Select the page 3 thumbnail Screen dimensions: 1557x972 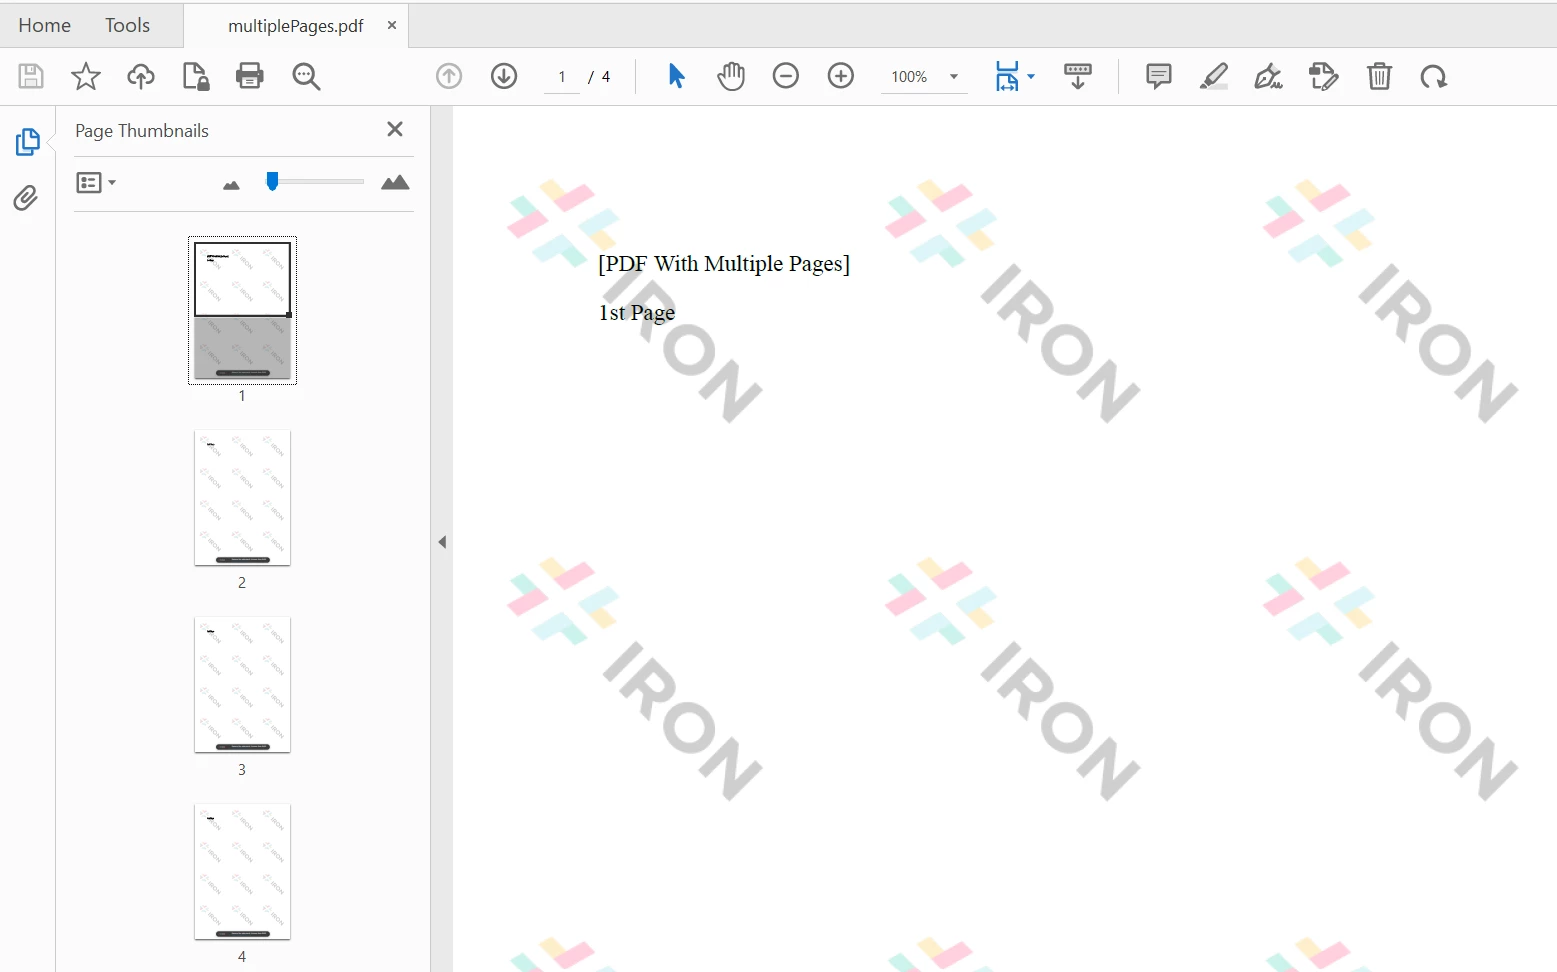(x=242, y=685)
